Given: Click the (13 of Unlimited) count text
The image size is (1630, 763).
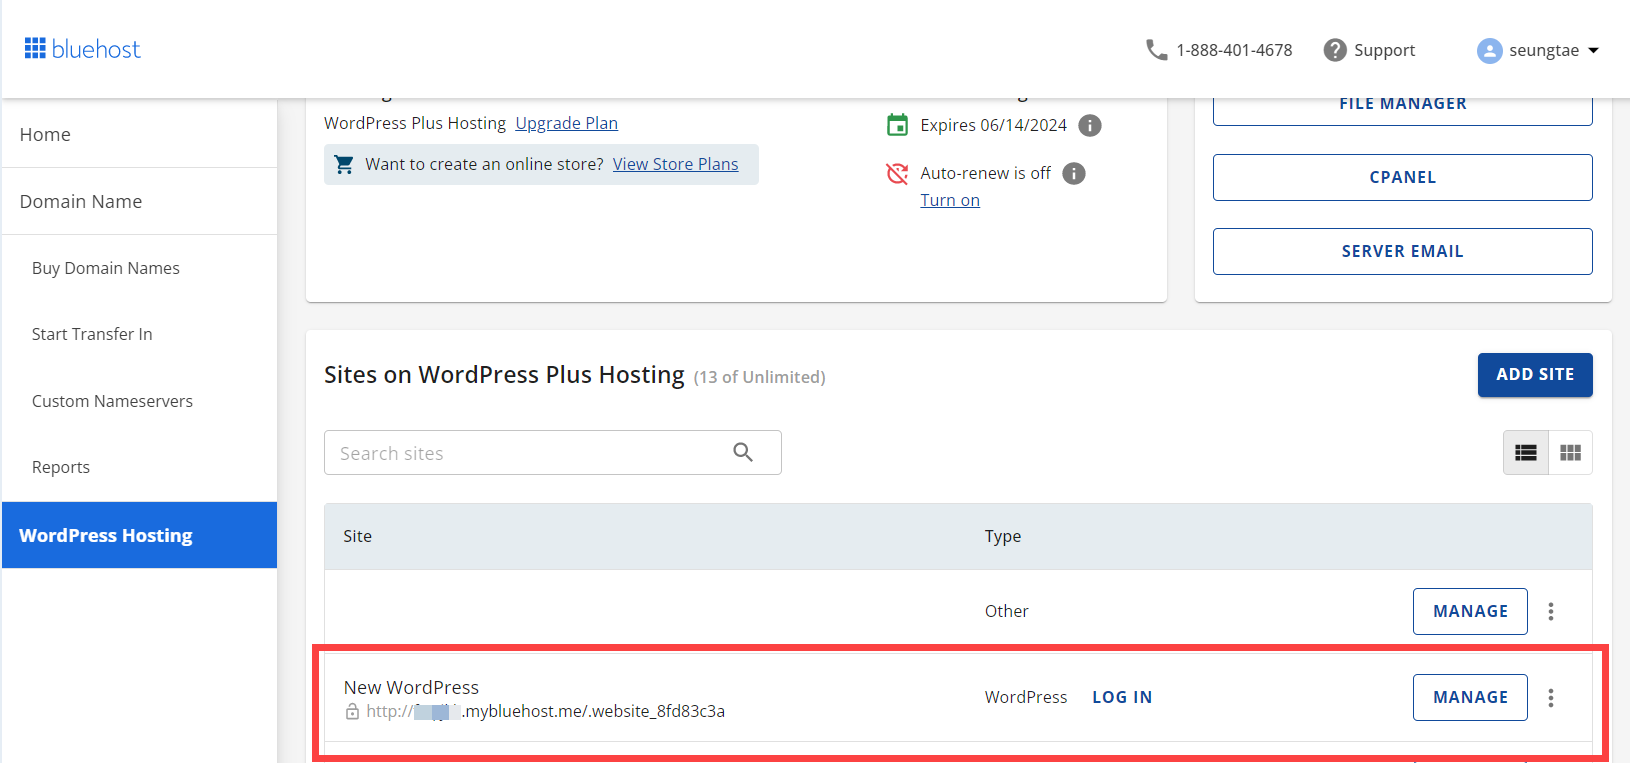Looking at the screenshot, I should point(759,377).
